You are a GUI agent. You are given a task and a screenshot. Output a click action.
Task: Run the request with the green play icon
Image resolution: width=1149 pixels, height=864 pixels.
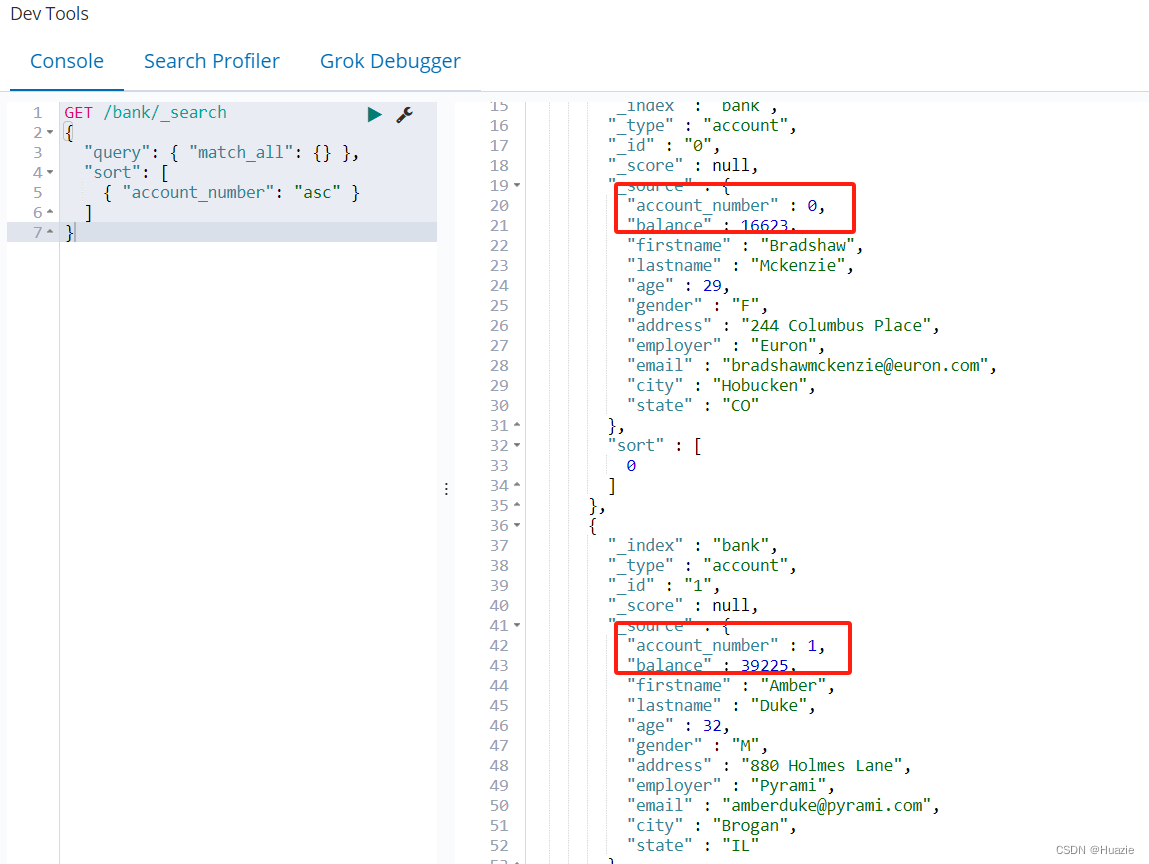tap(374, 114)
